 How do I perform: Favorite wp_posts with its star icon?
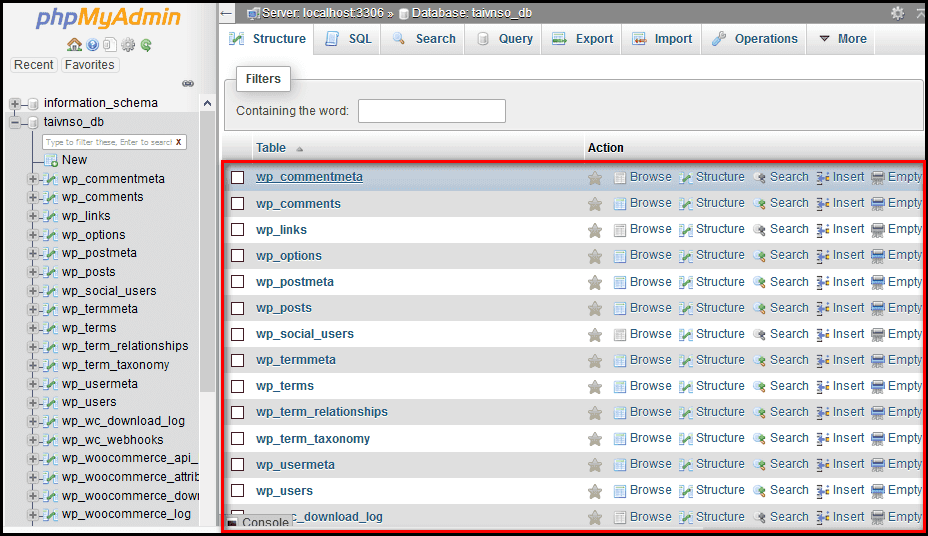pyautogui.click(x=595, y=308)
